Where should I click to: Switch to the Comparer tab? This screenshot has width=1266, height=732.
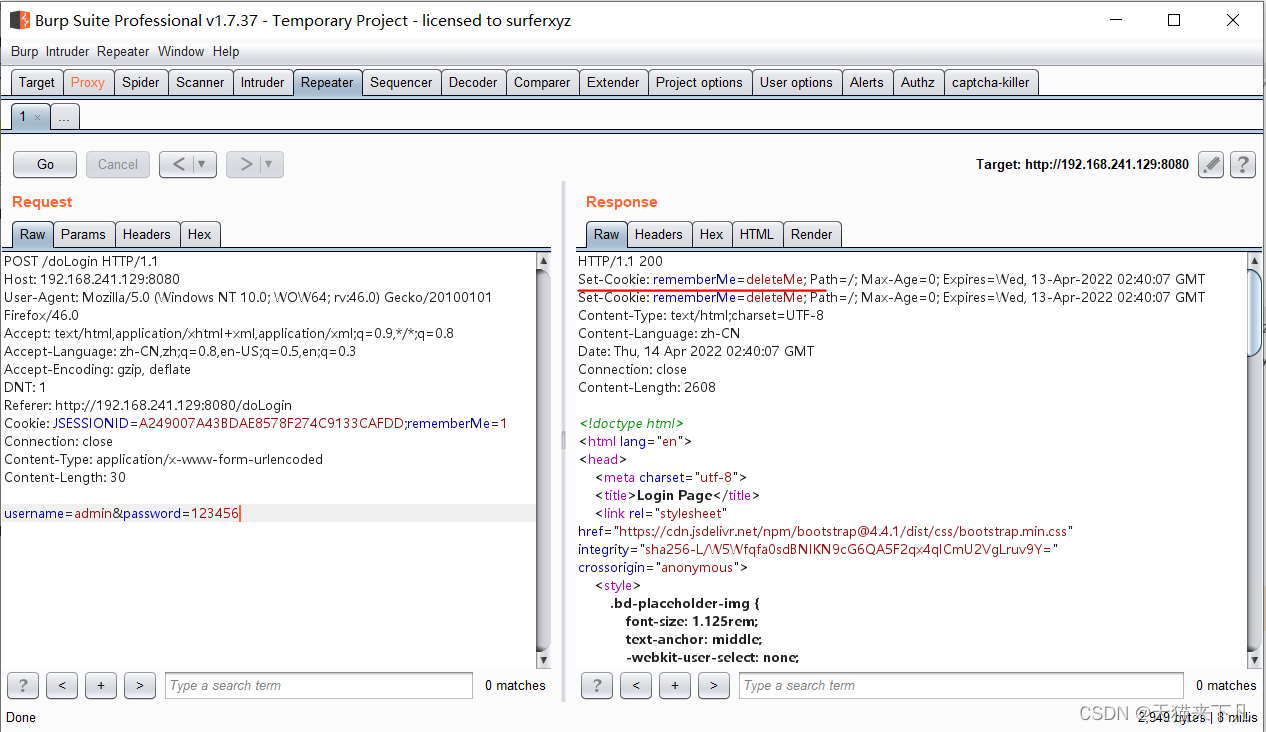542,82
